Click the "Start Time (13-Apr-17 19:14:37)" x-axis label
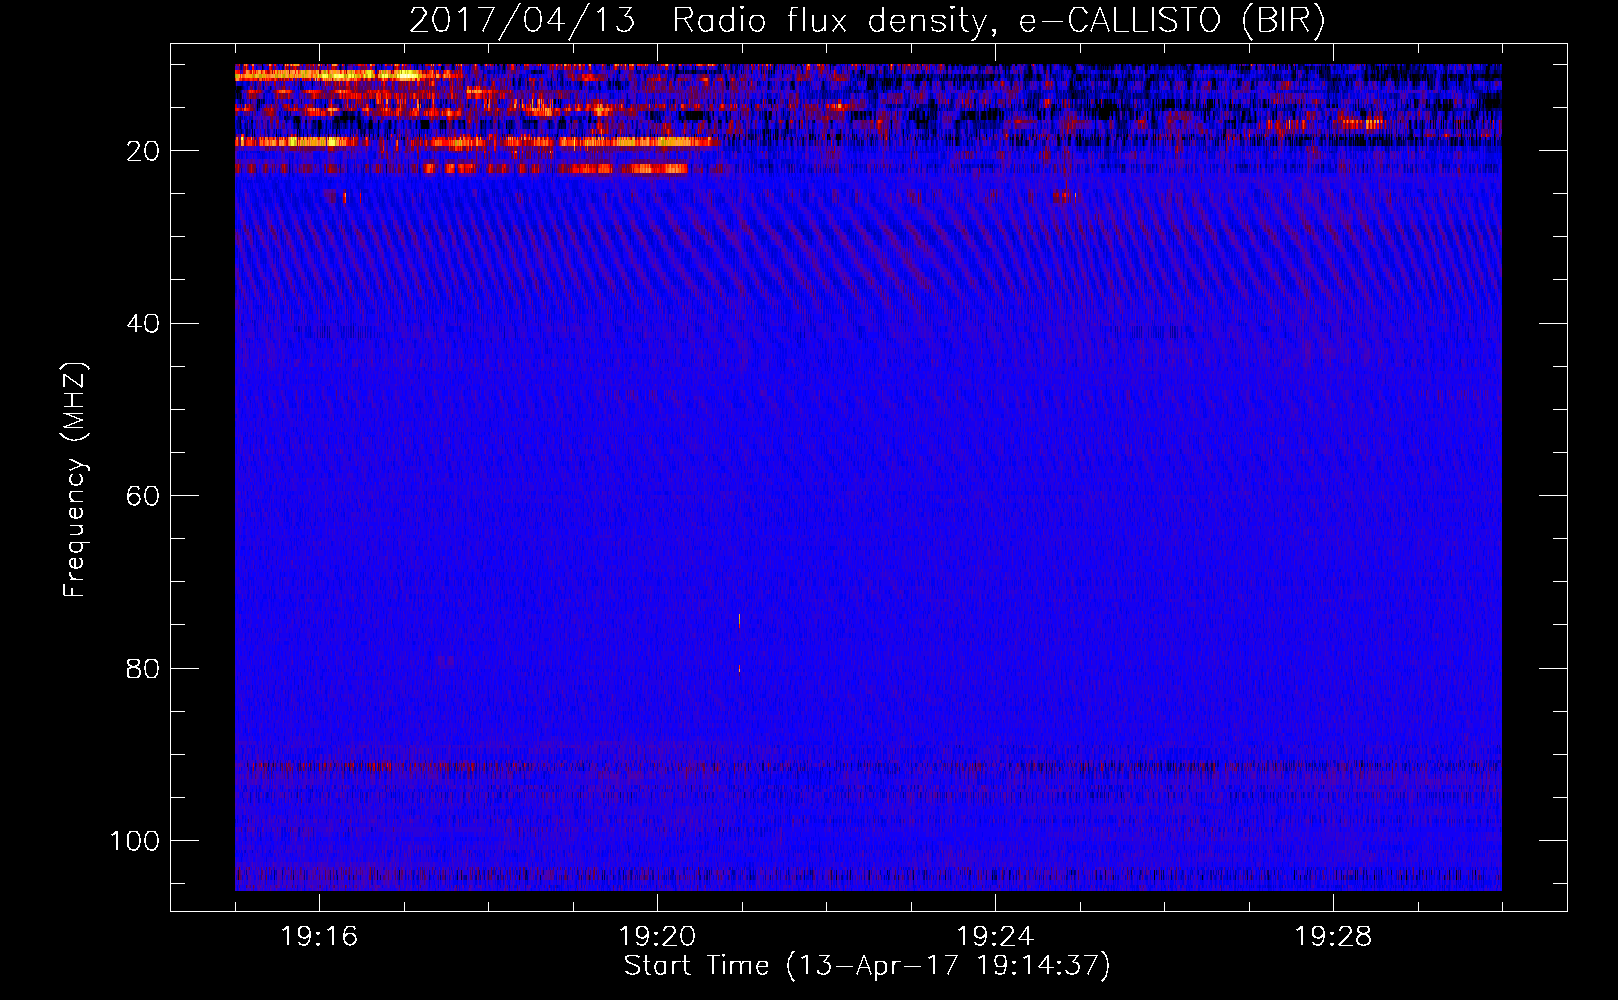 pos(867,966)
